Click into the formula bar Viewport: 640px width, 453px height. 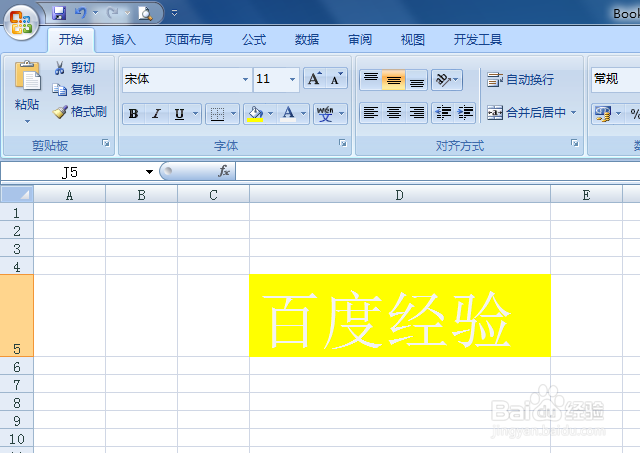tap(438, 171)
